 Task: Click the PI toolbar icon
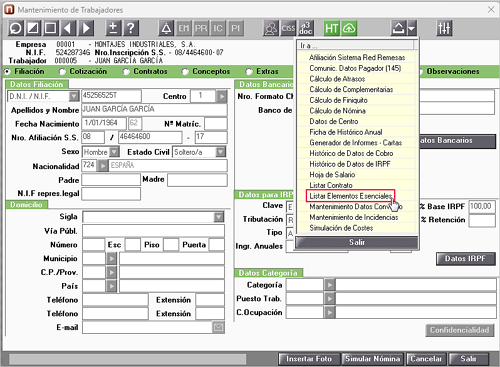[x=236, y=28]
